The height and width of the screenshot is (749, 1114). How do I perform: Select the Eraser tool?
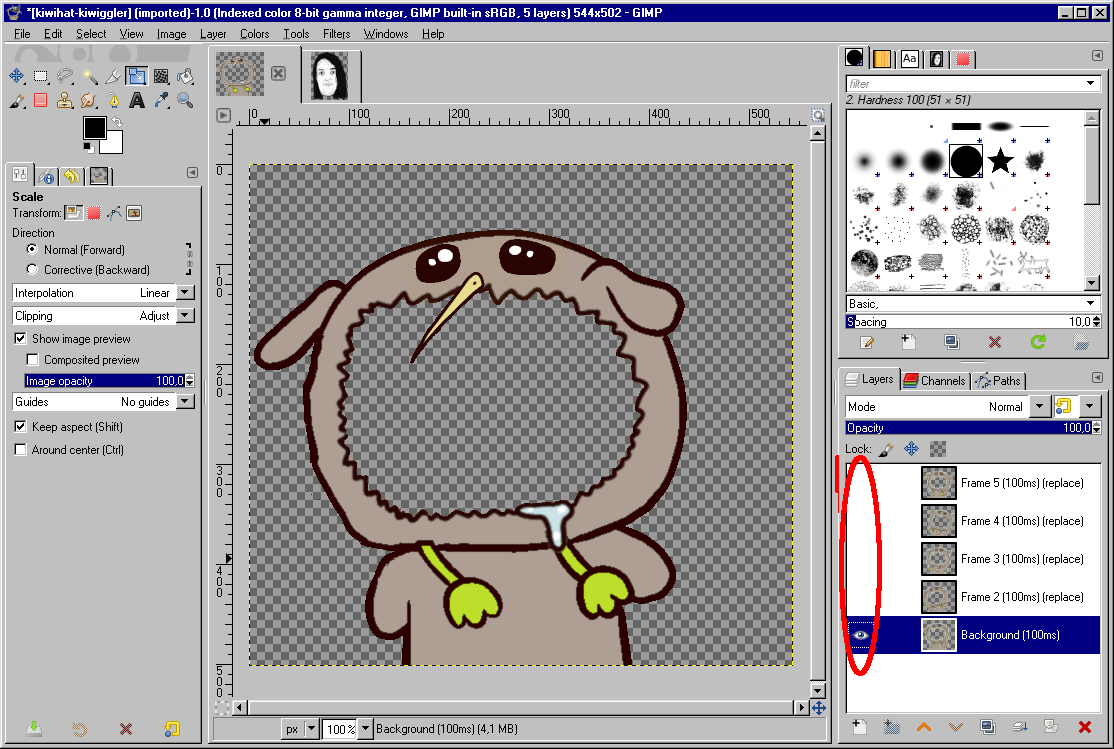[41, 100]
